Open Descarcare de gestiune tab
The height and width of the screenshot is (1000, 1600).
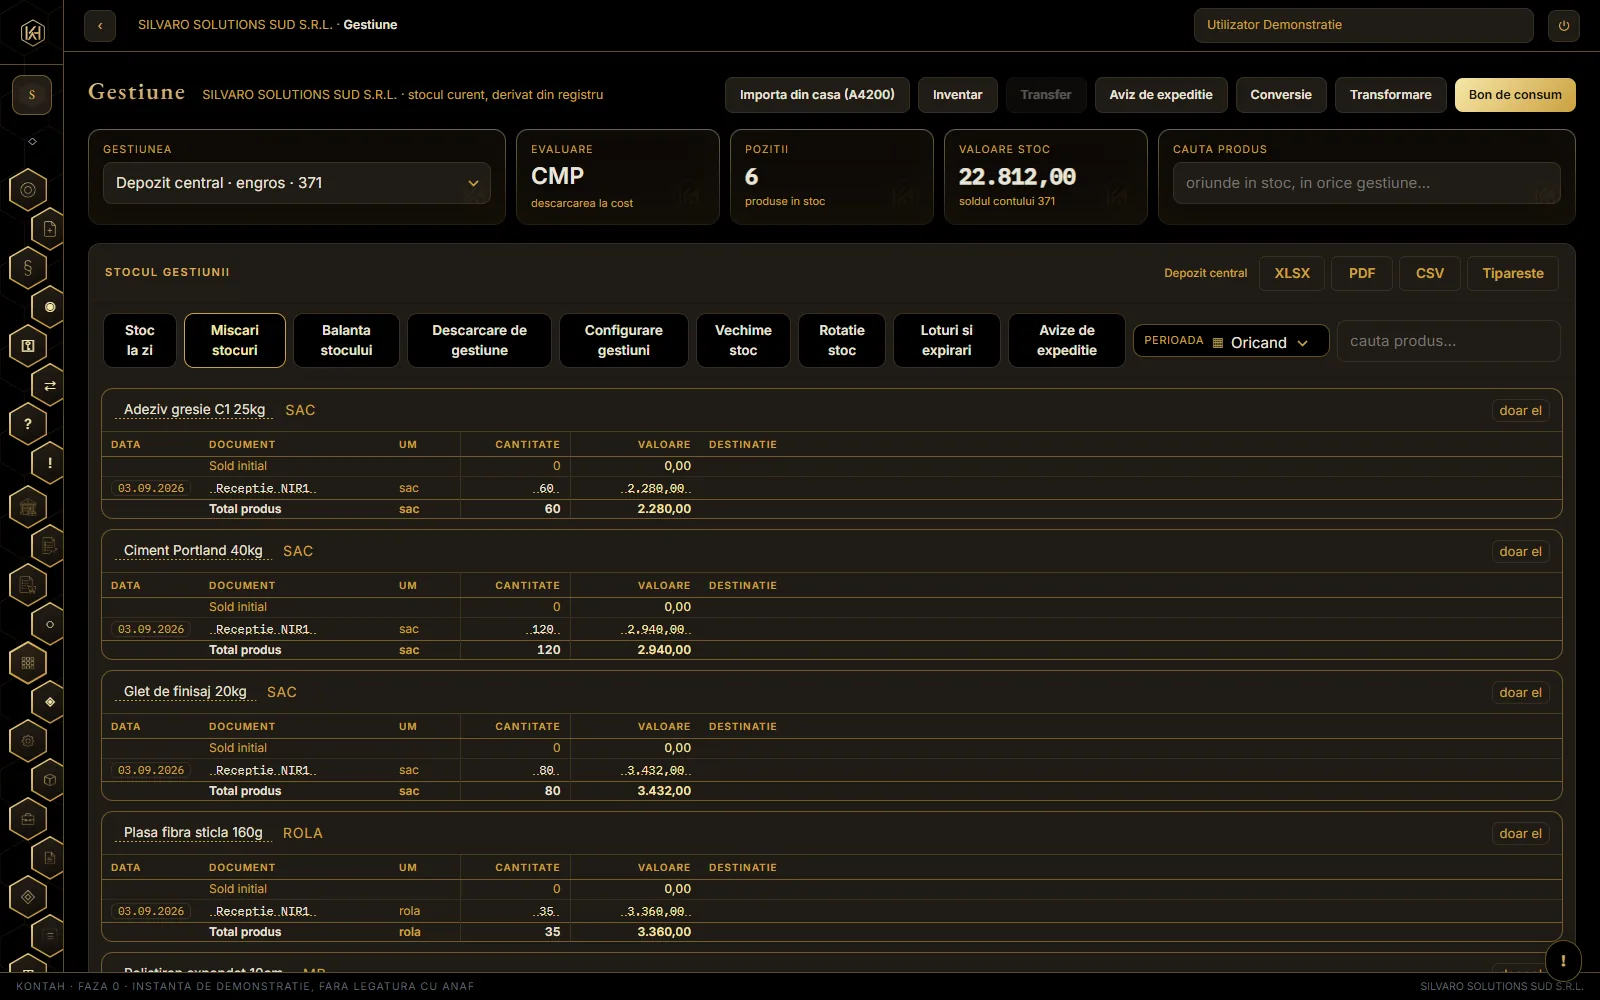[x=480, y=341]
